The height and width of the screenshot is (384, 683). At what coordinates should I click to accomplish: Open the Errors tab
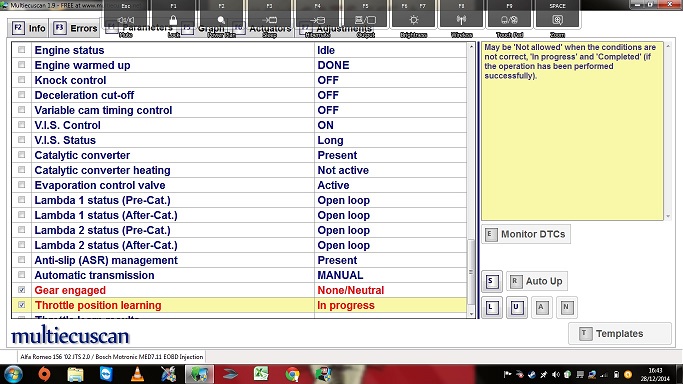75,28
